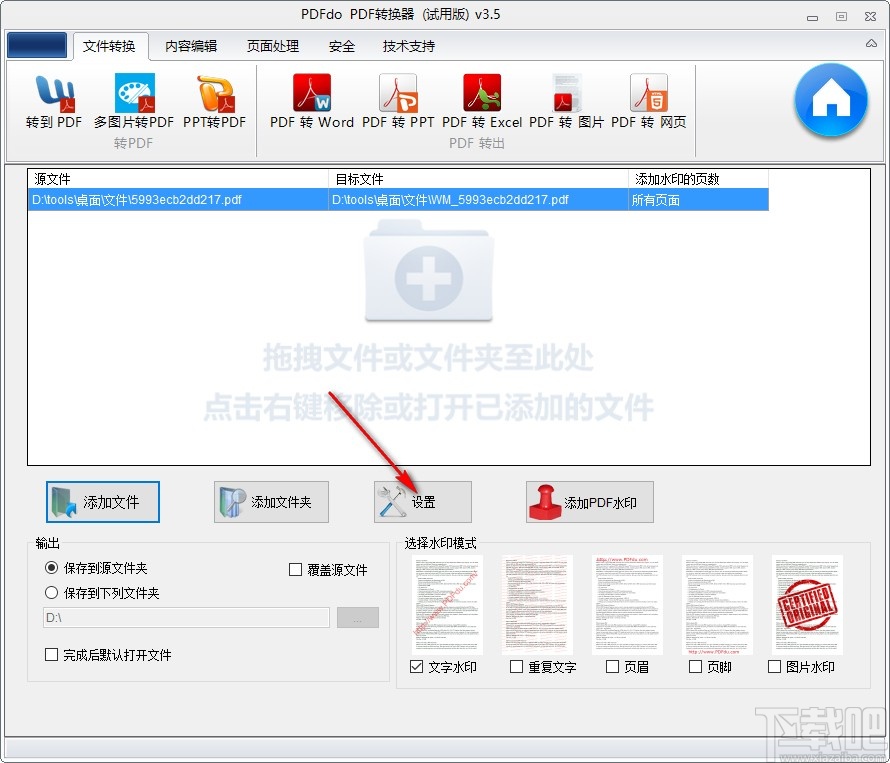
Task: Pick the 页眉 preview thumbnail
Action: 627,605
